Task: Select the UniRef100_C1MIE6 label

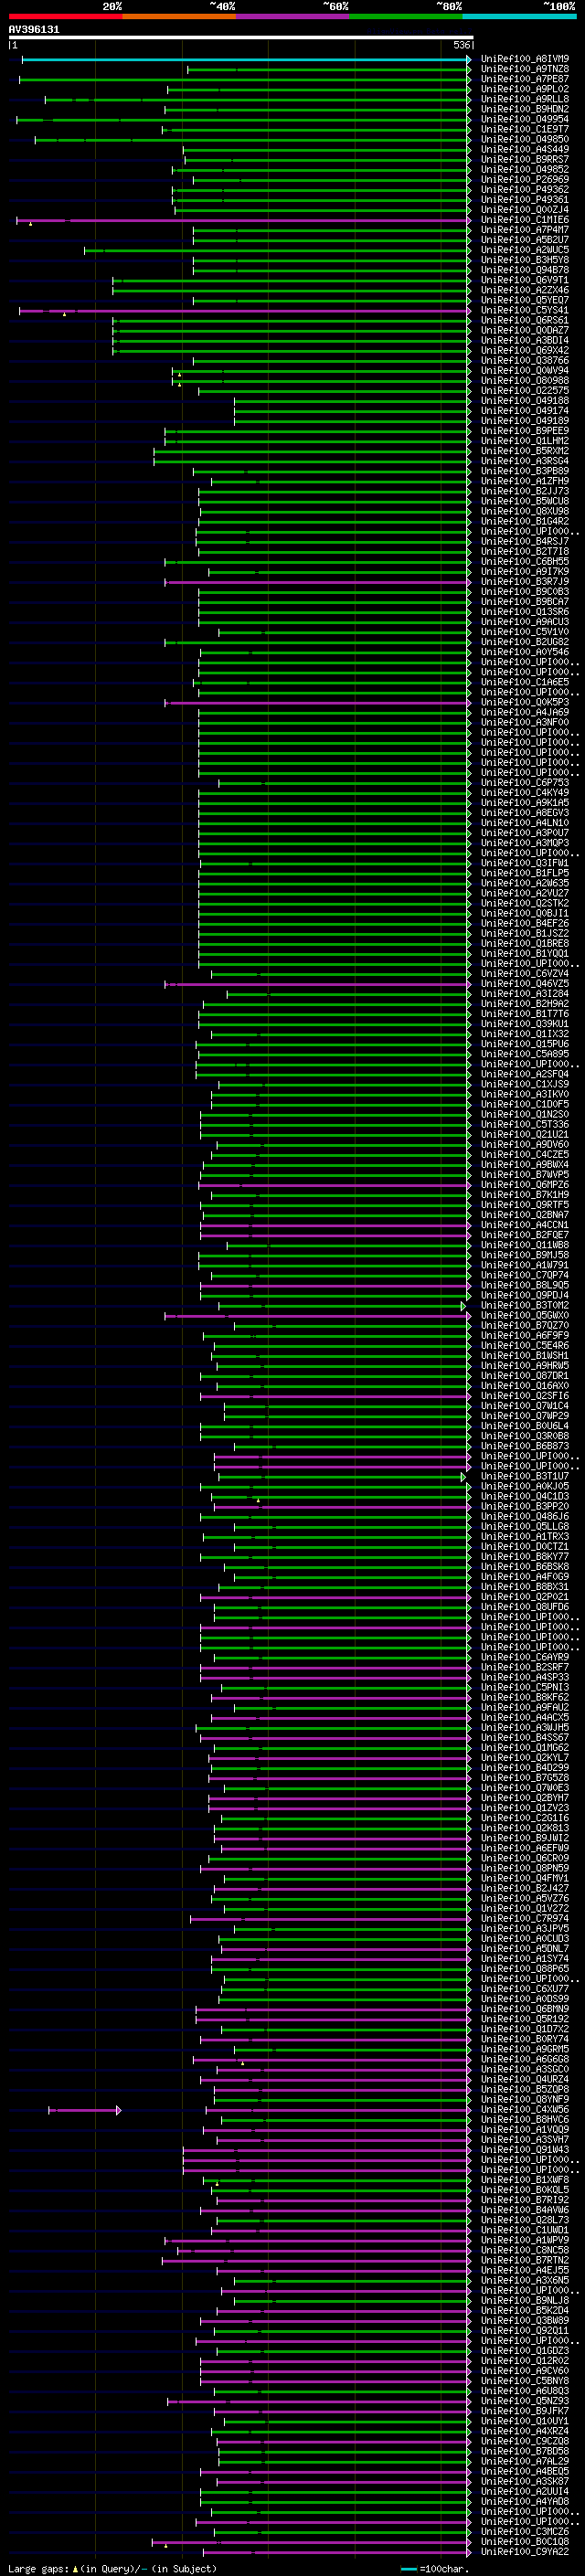Action: pyautogui.click(x=524, y=220)
